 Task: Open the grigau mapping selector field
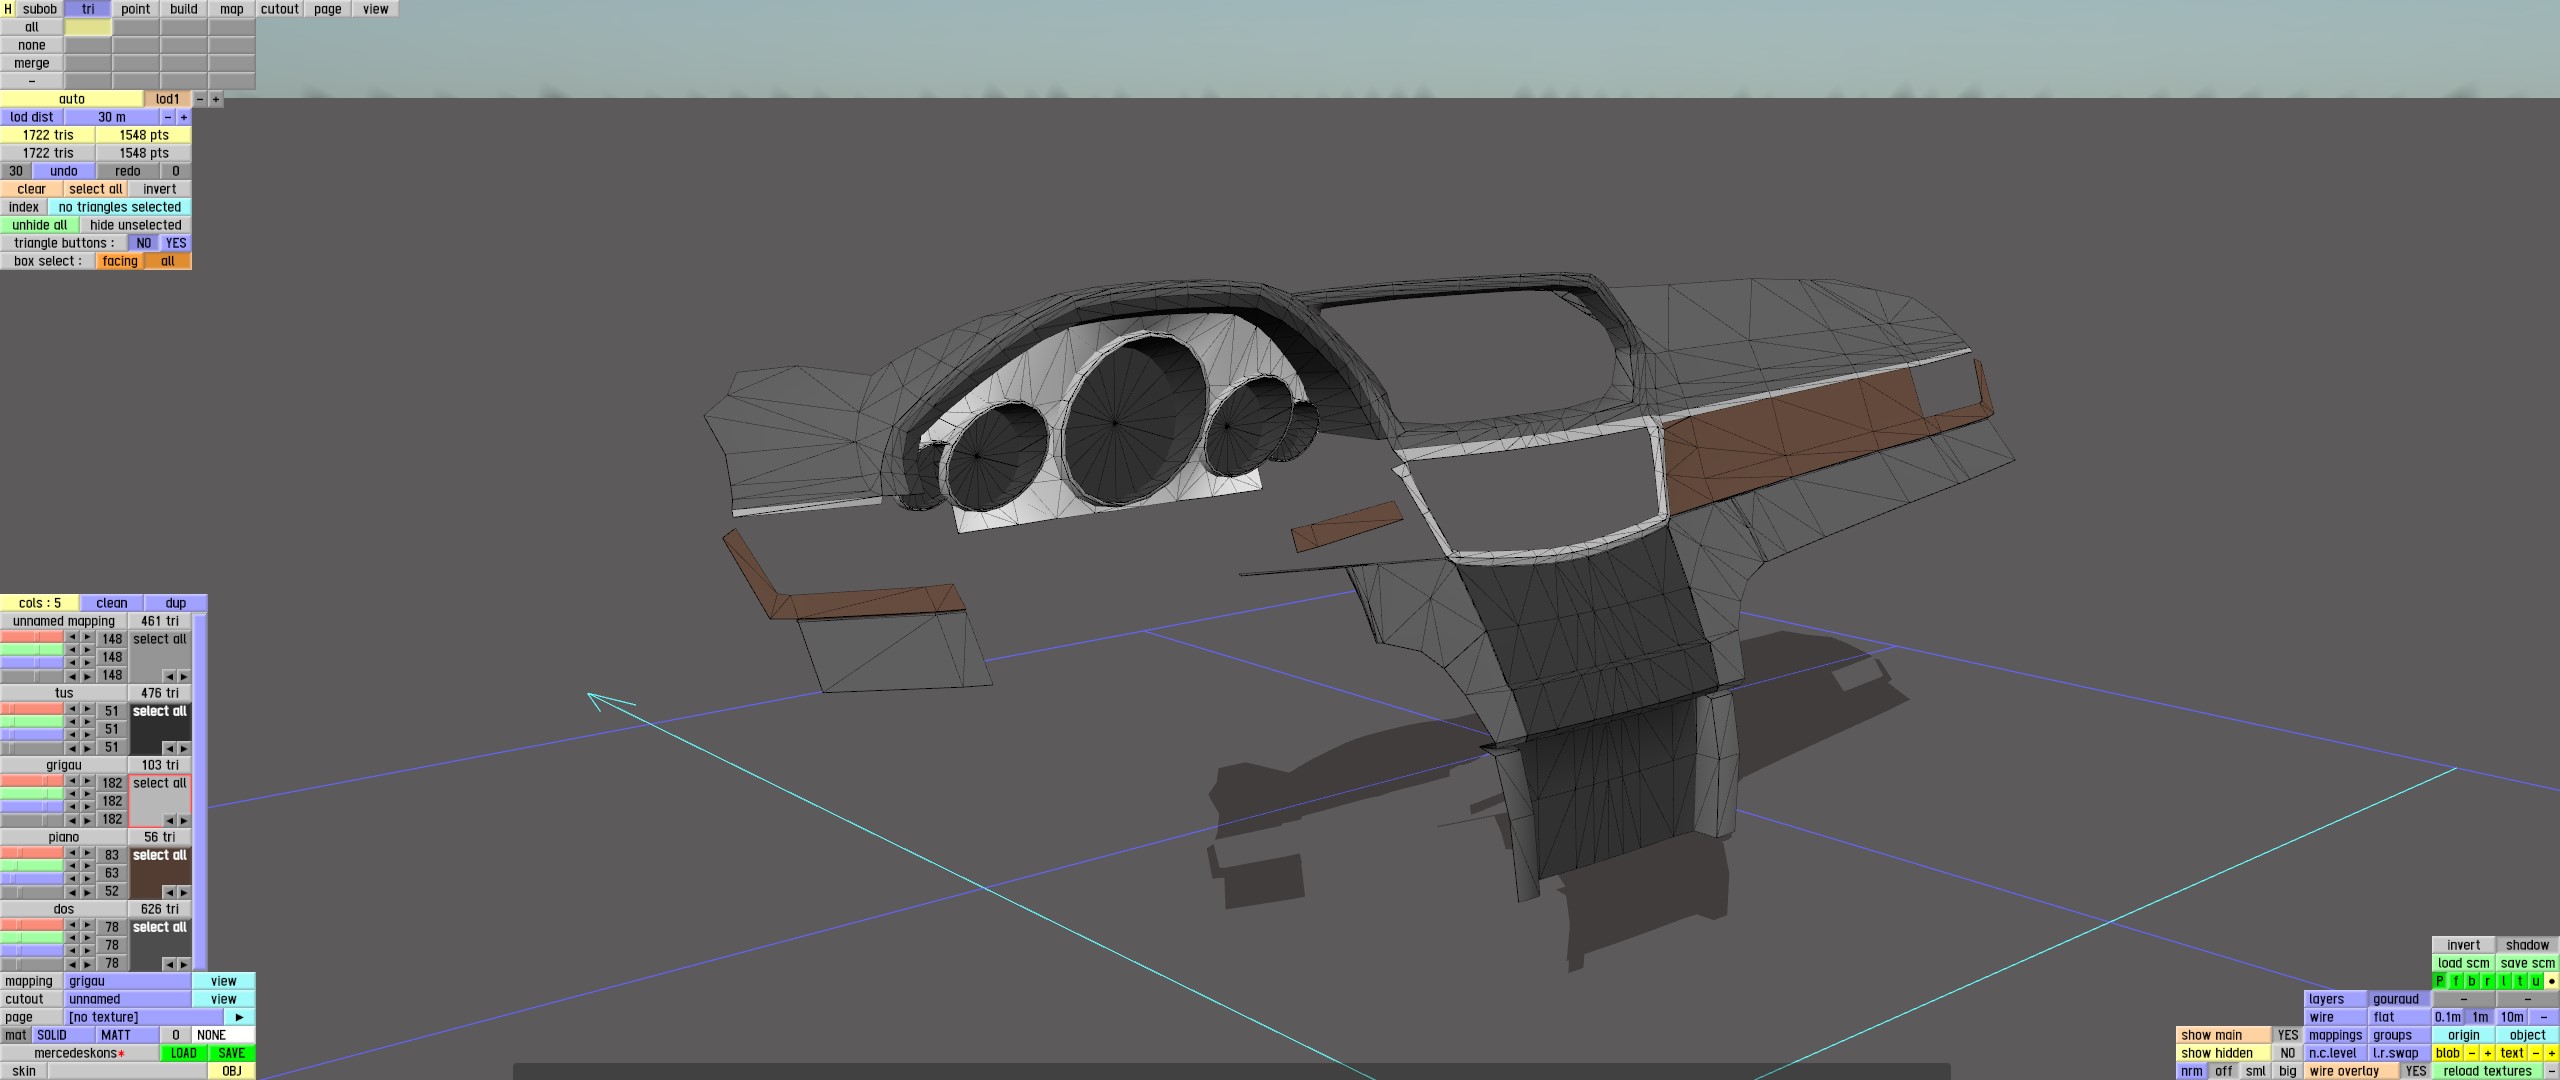click(128, 981)
